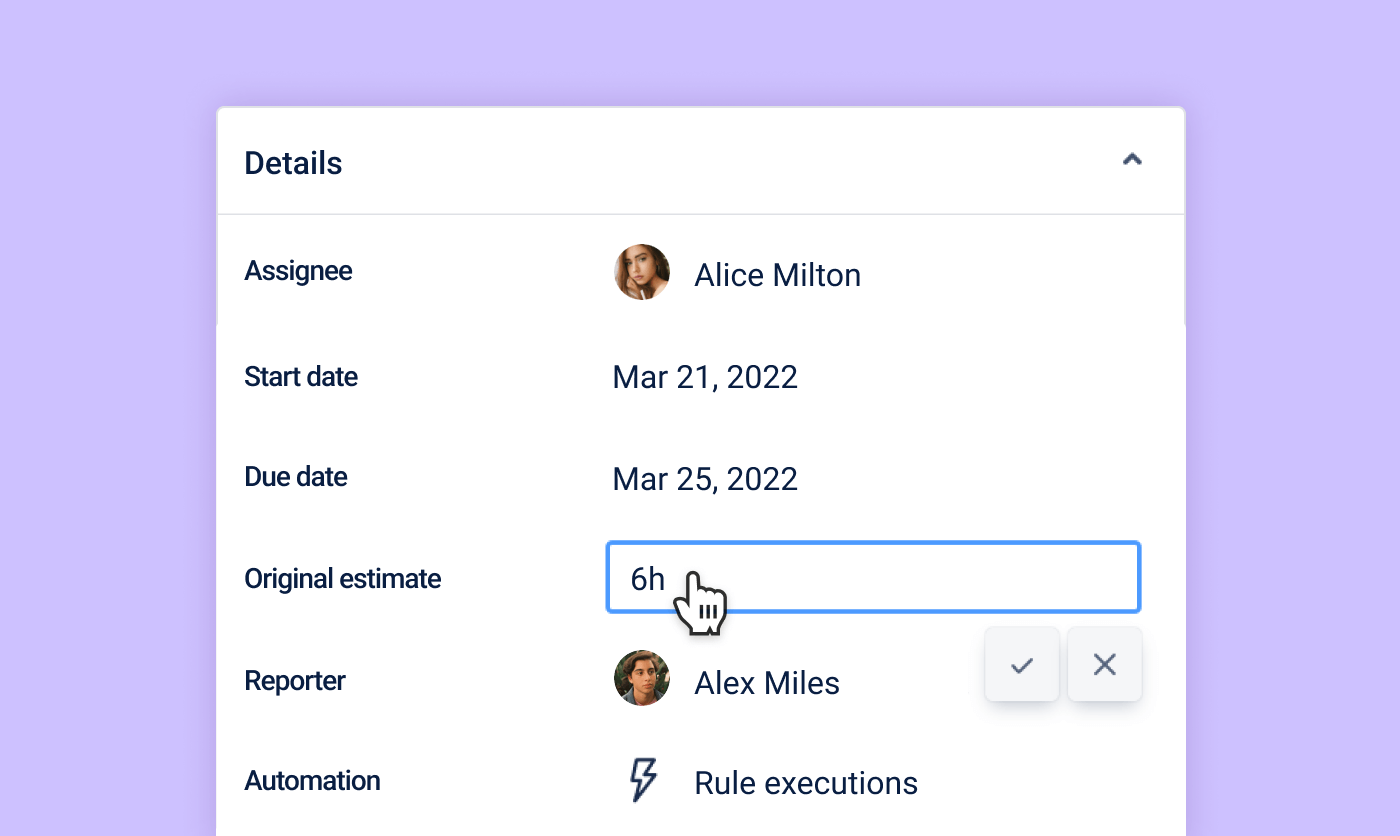
Task: Click the Reporter field label
Action: click(x=295, y=681)
